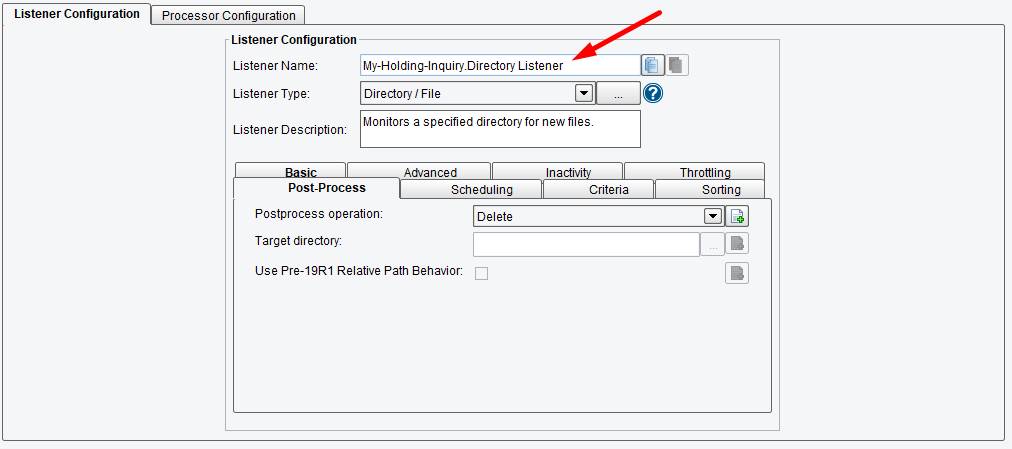
Task: Click into the Listener Name text field
Action: pyautogui.click(x=500, y=65)
